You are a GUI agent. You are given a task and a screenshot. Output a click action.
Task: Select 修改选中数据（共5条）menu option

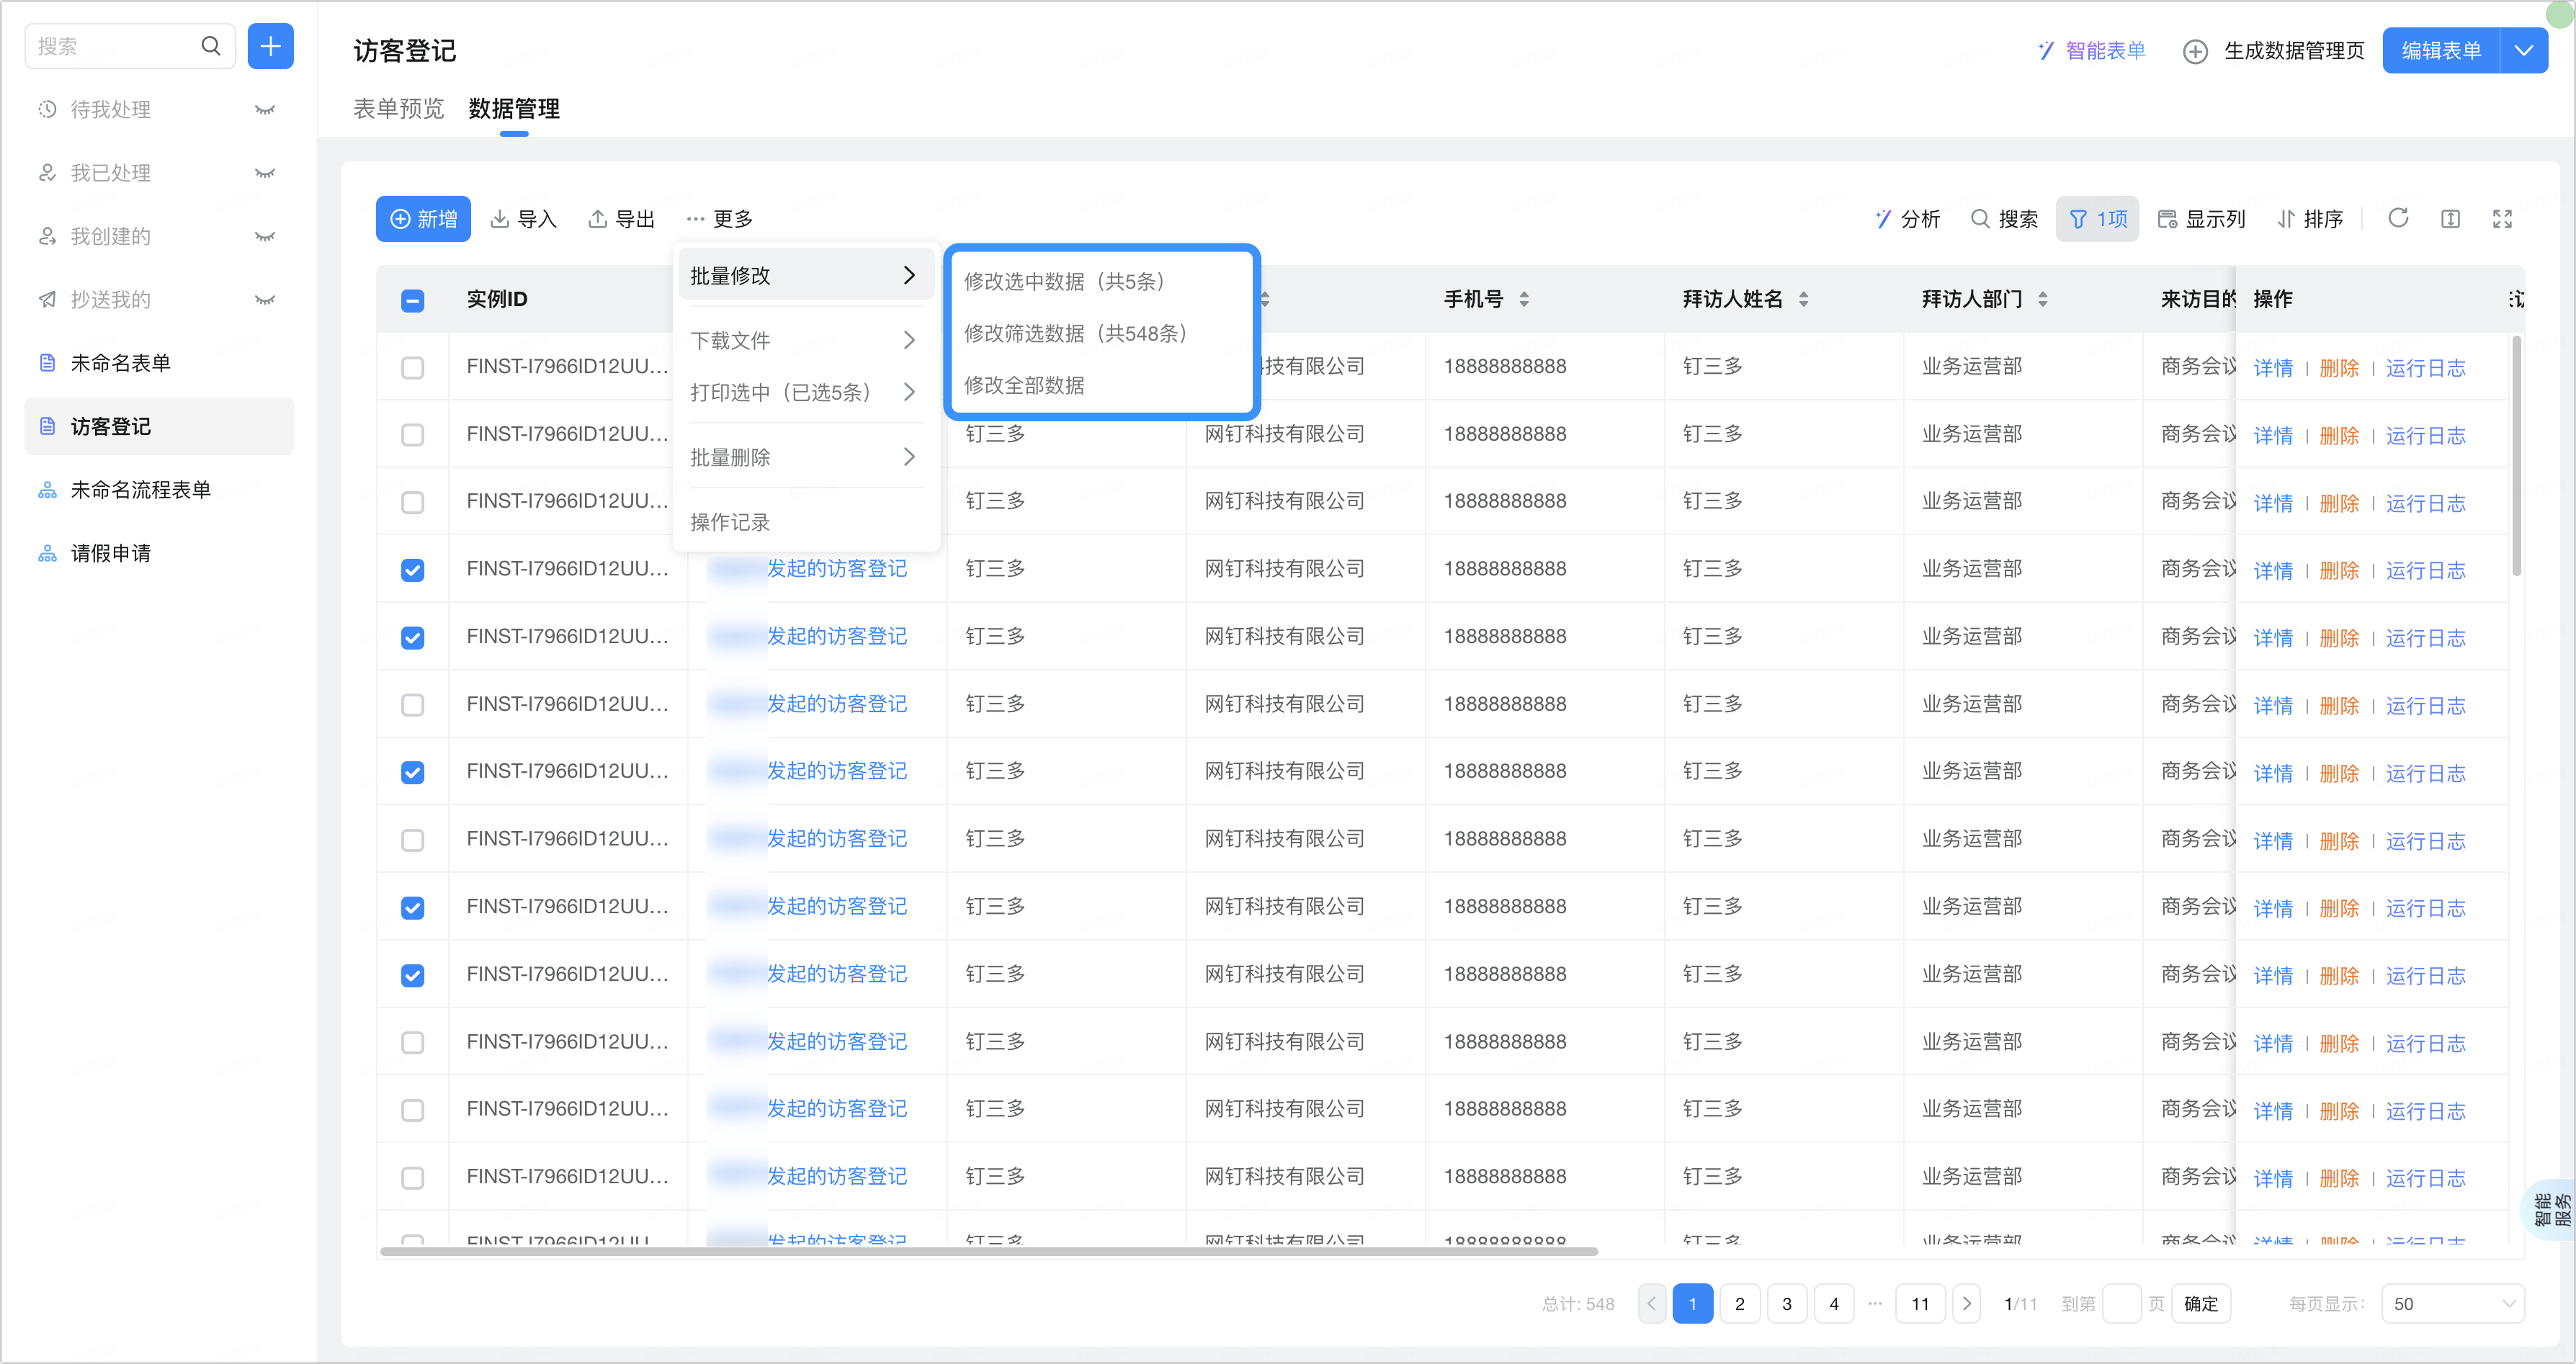pos(1064,281)
